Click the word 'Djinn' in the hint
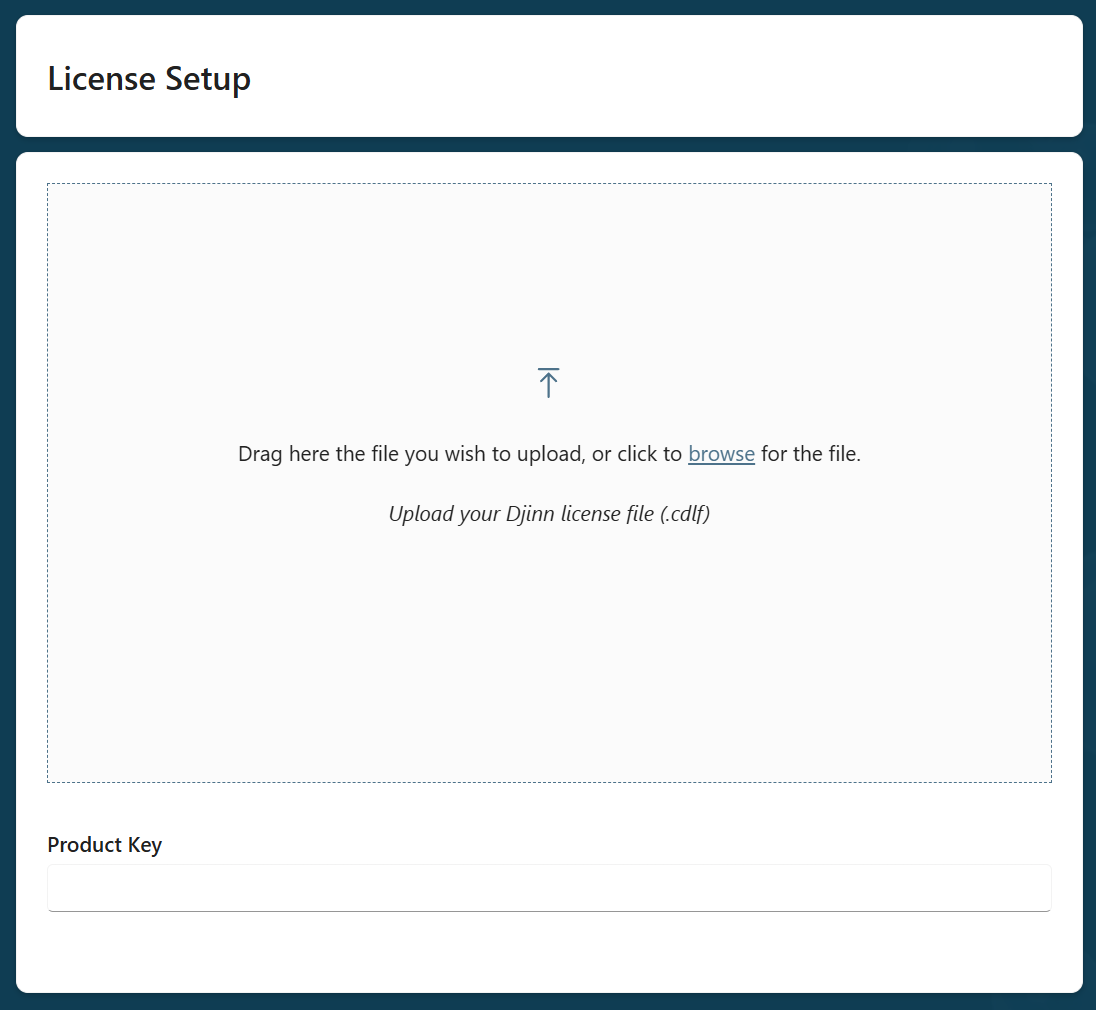 532,514
